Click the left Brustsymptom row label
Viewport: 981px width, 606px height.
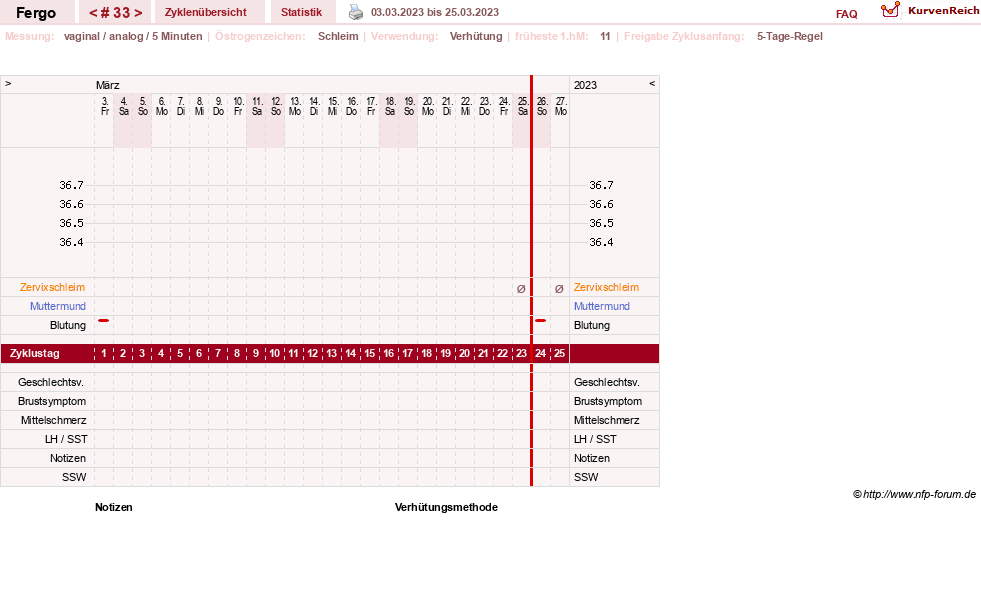click(x=52, y=401)
